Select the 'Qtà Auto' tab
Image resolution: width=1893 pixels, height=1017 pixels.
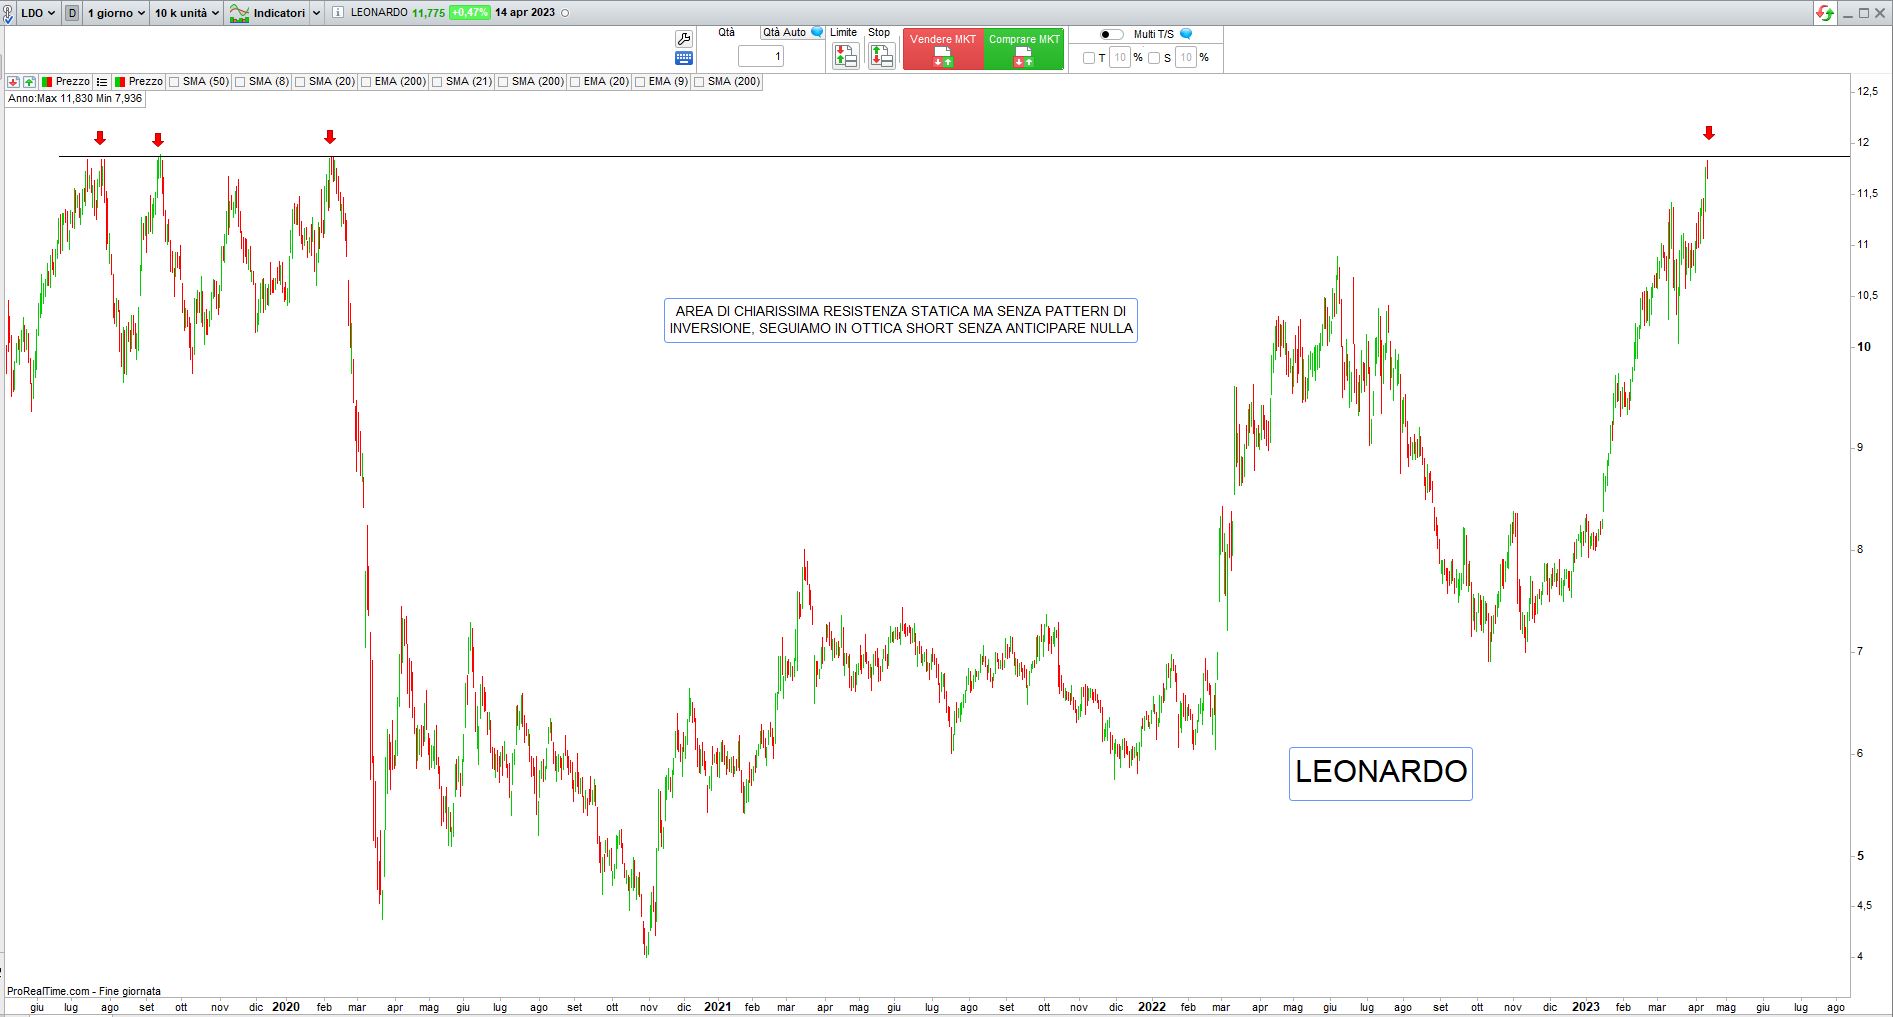click(784, 32)
